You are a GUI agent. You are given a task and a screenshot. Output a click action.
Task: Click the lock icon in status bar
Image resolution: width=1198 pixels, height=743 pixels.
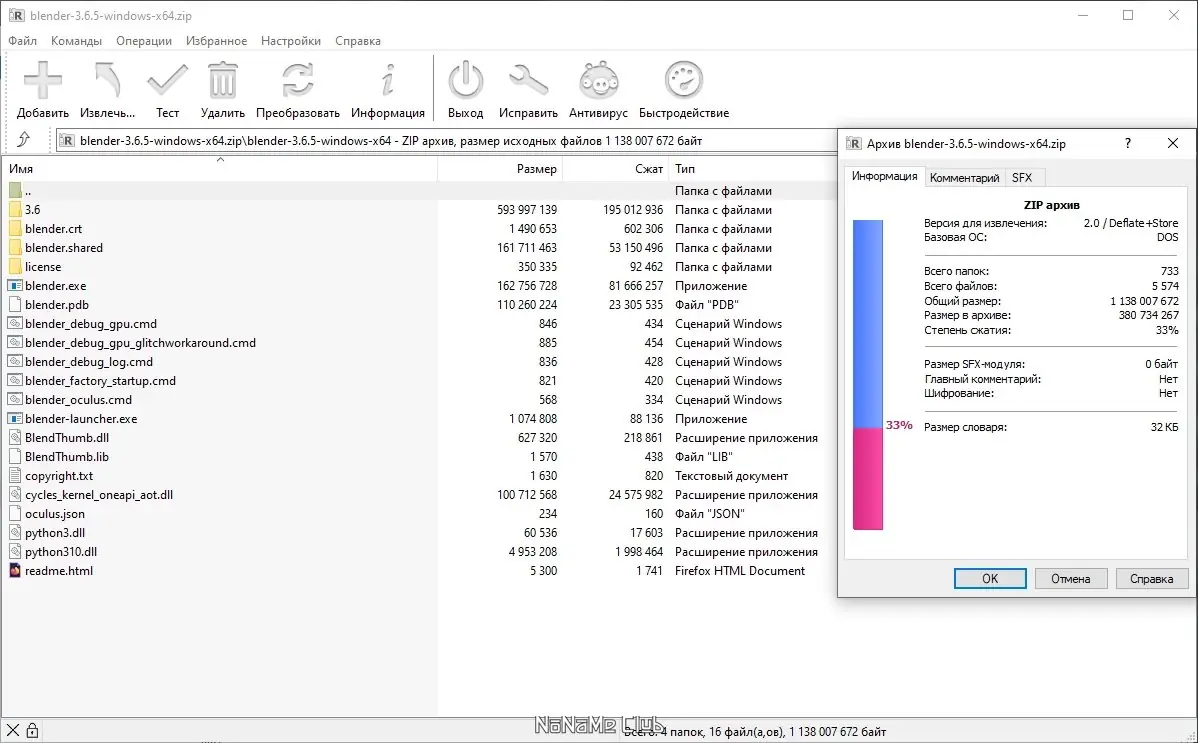[32, 731]
